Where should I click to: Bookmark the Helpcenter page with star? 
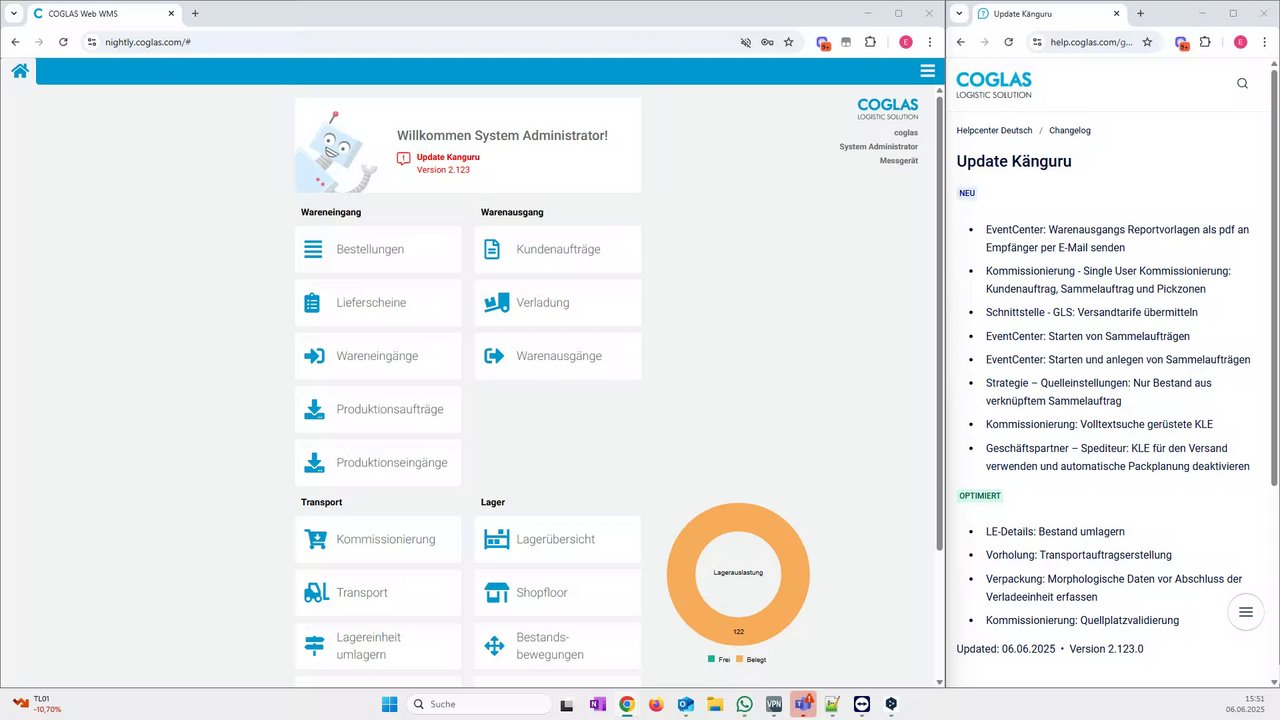1147,42
